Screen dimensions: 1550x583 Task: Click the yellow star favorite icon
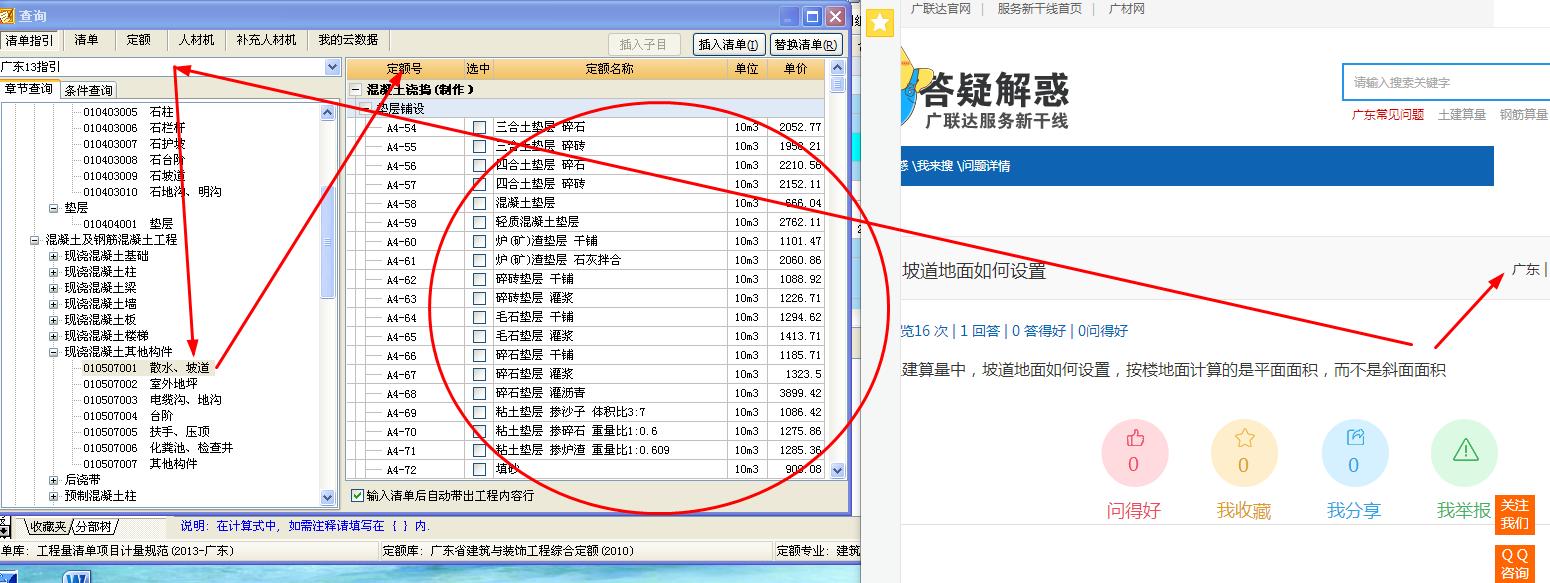pos(879,22)
